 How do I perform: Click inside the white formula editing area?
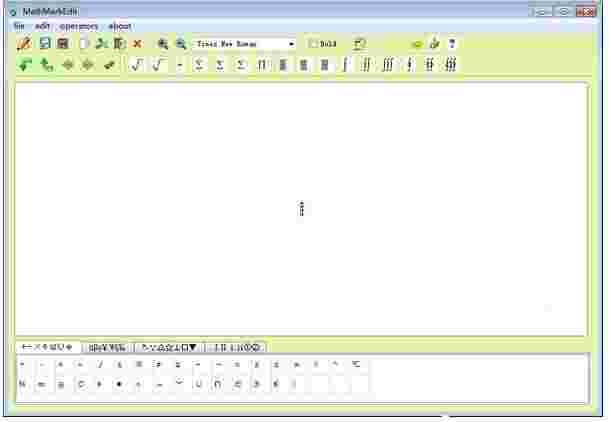(x=301, y=208)
